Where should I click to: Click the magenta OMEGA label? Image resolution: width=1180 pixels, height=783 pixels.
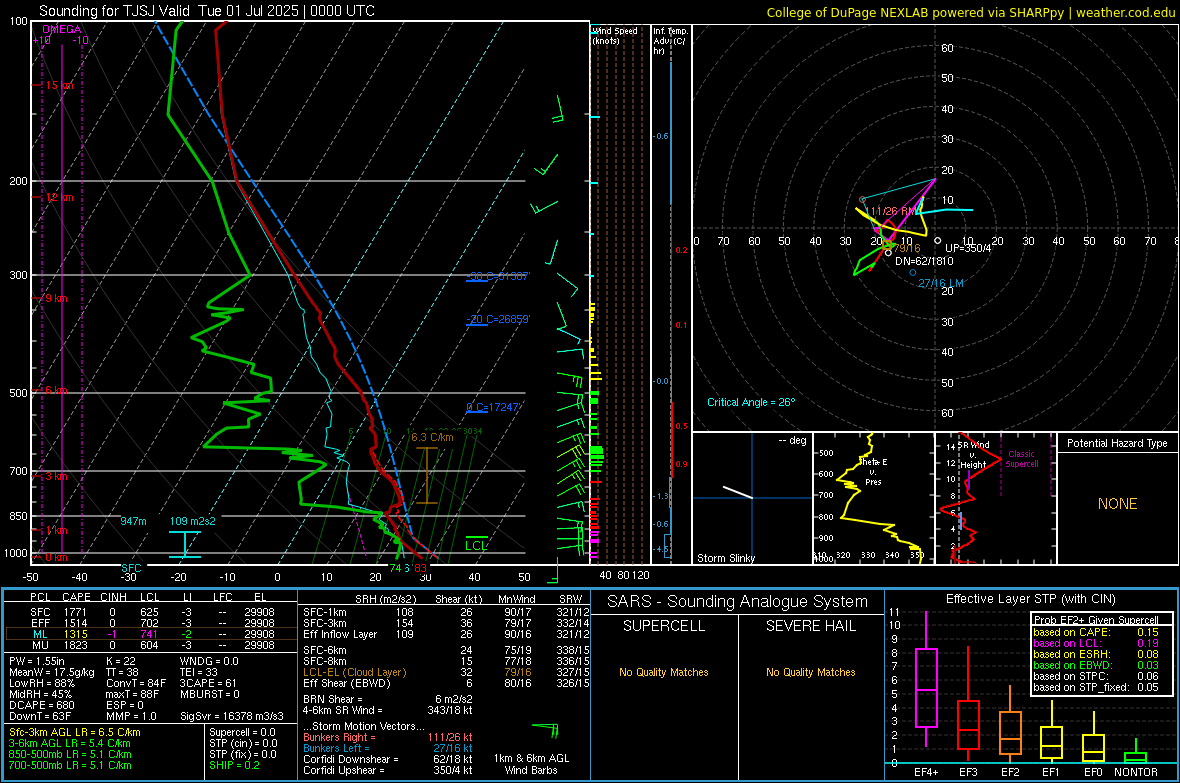click(x=62, y=29)
